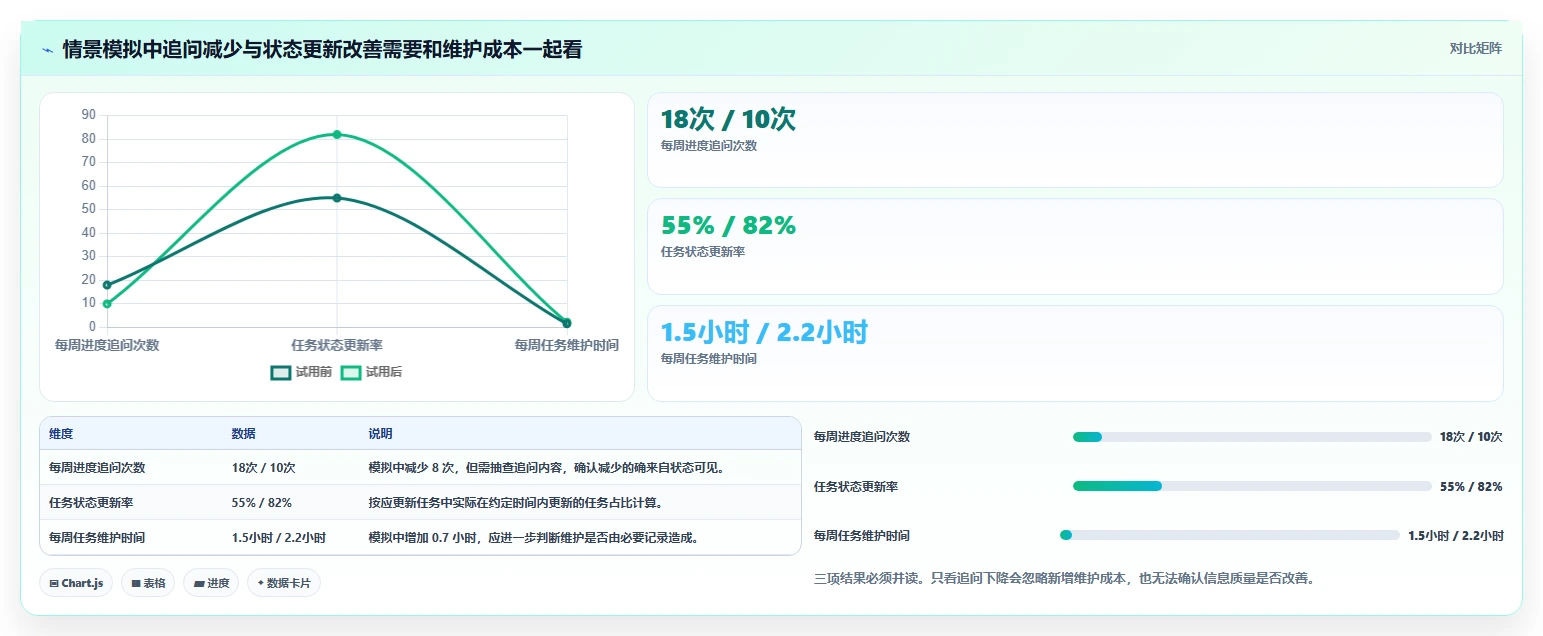Click the description starting 模拟中减少 8 次
The height and width of the screenshot is (636, 1543).
pos(546,467)
